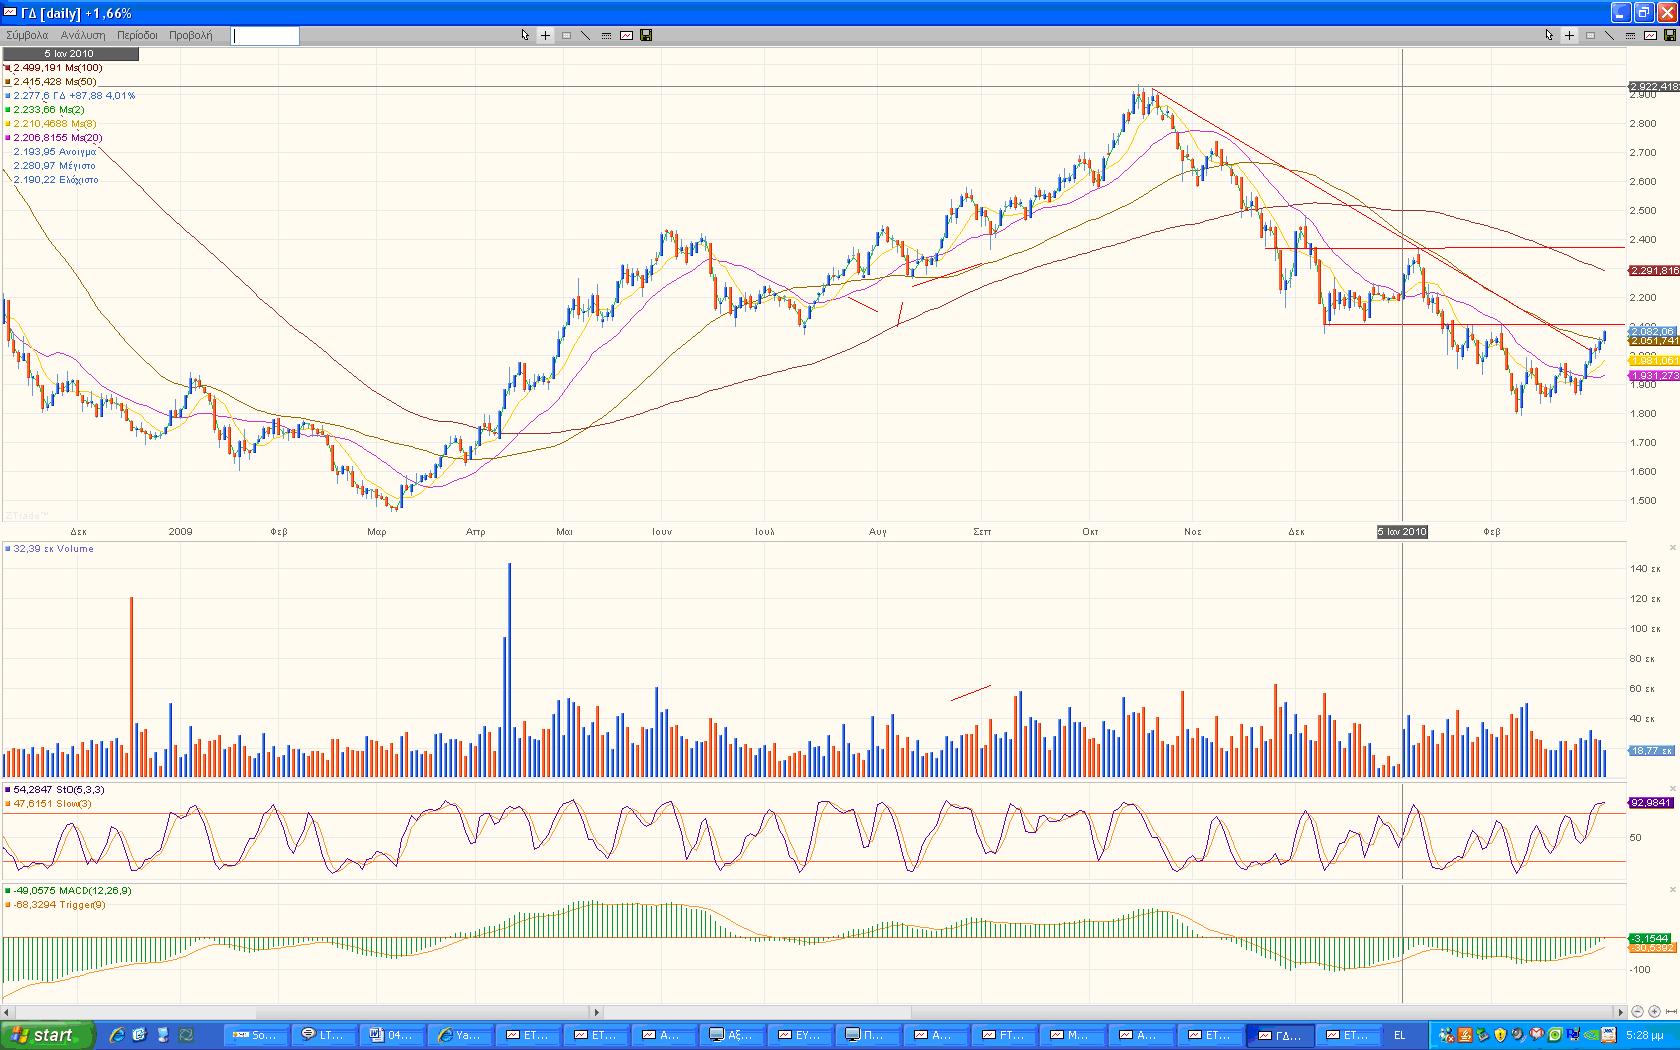Switch to the '04...' Word taskbar window

pos(391,1035)
